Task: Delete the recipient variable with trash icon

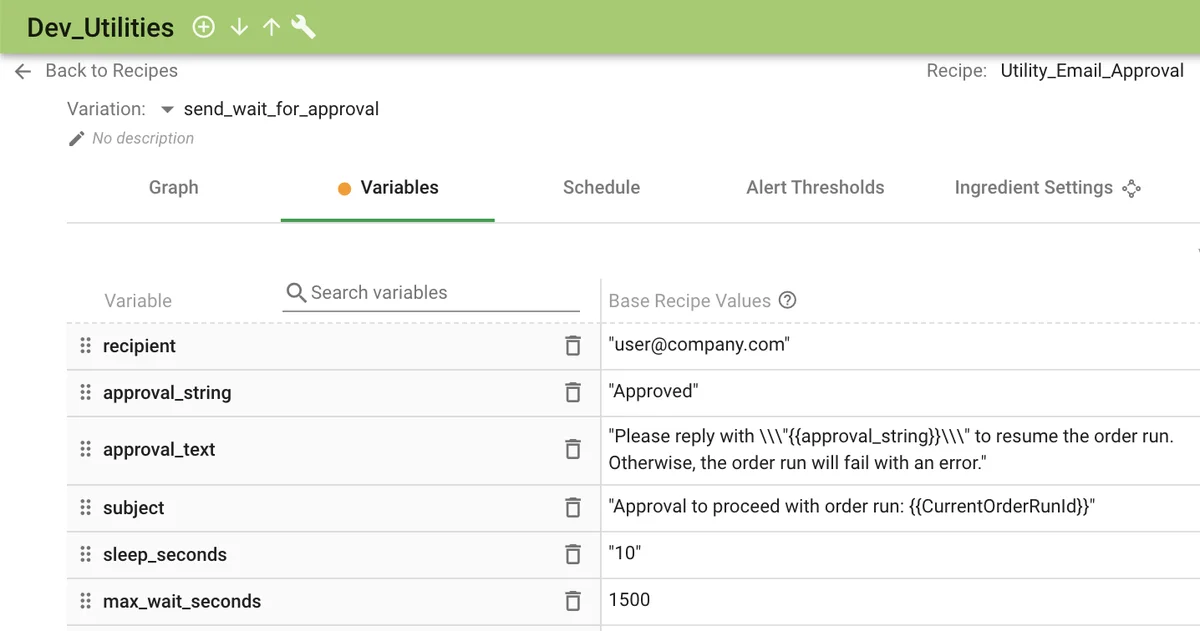Action: pyautogui.click(x=572, y=346)
